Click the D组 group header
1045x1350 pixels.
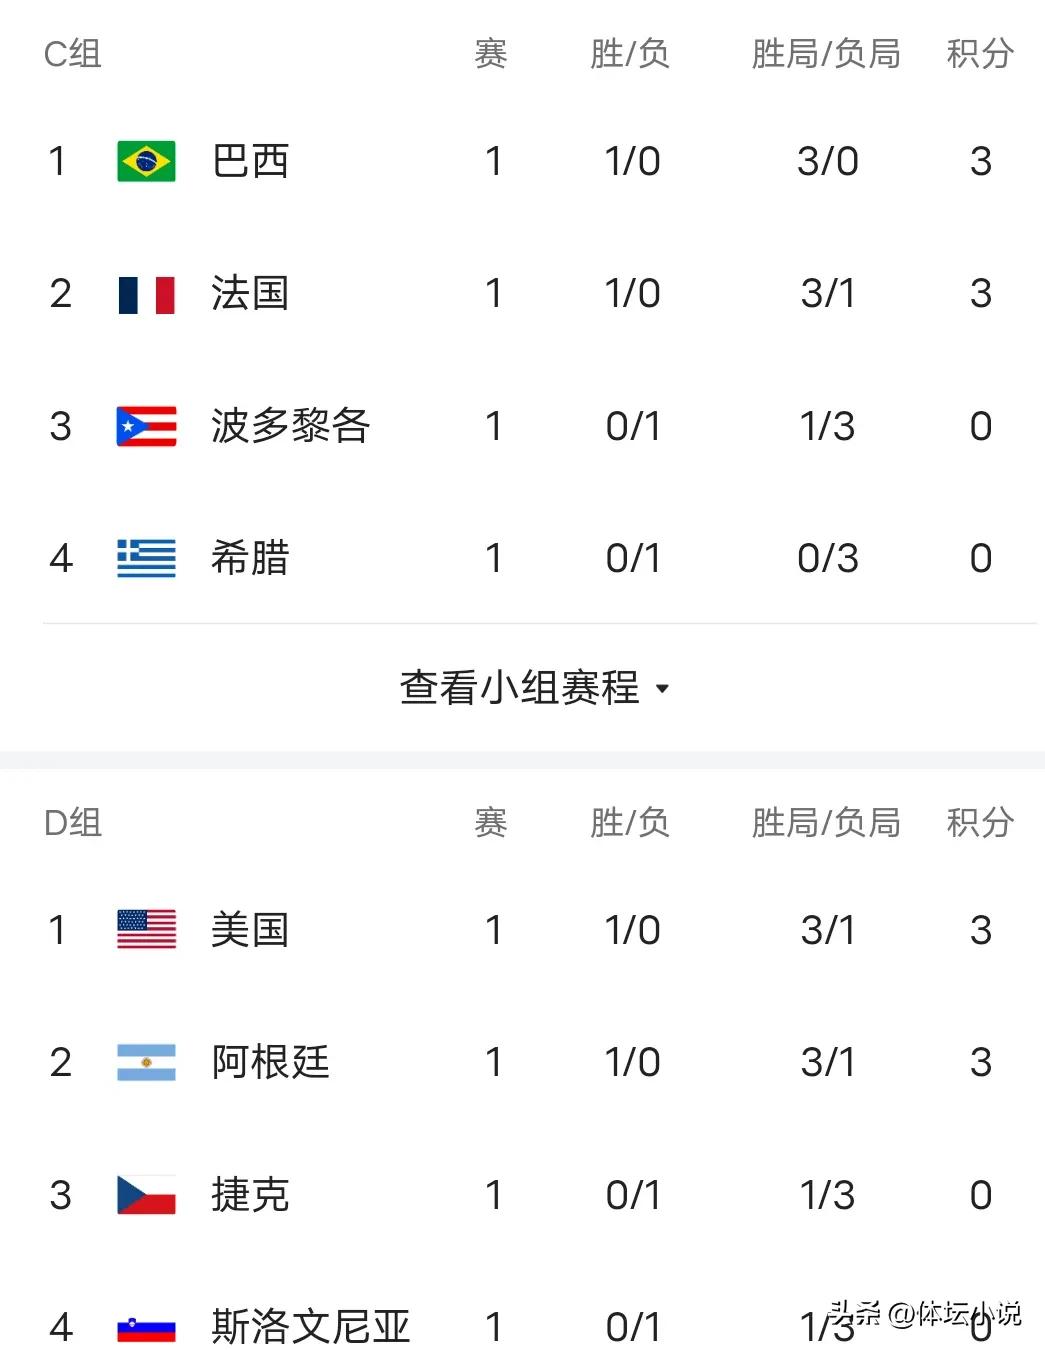coord(73,823)
